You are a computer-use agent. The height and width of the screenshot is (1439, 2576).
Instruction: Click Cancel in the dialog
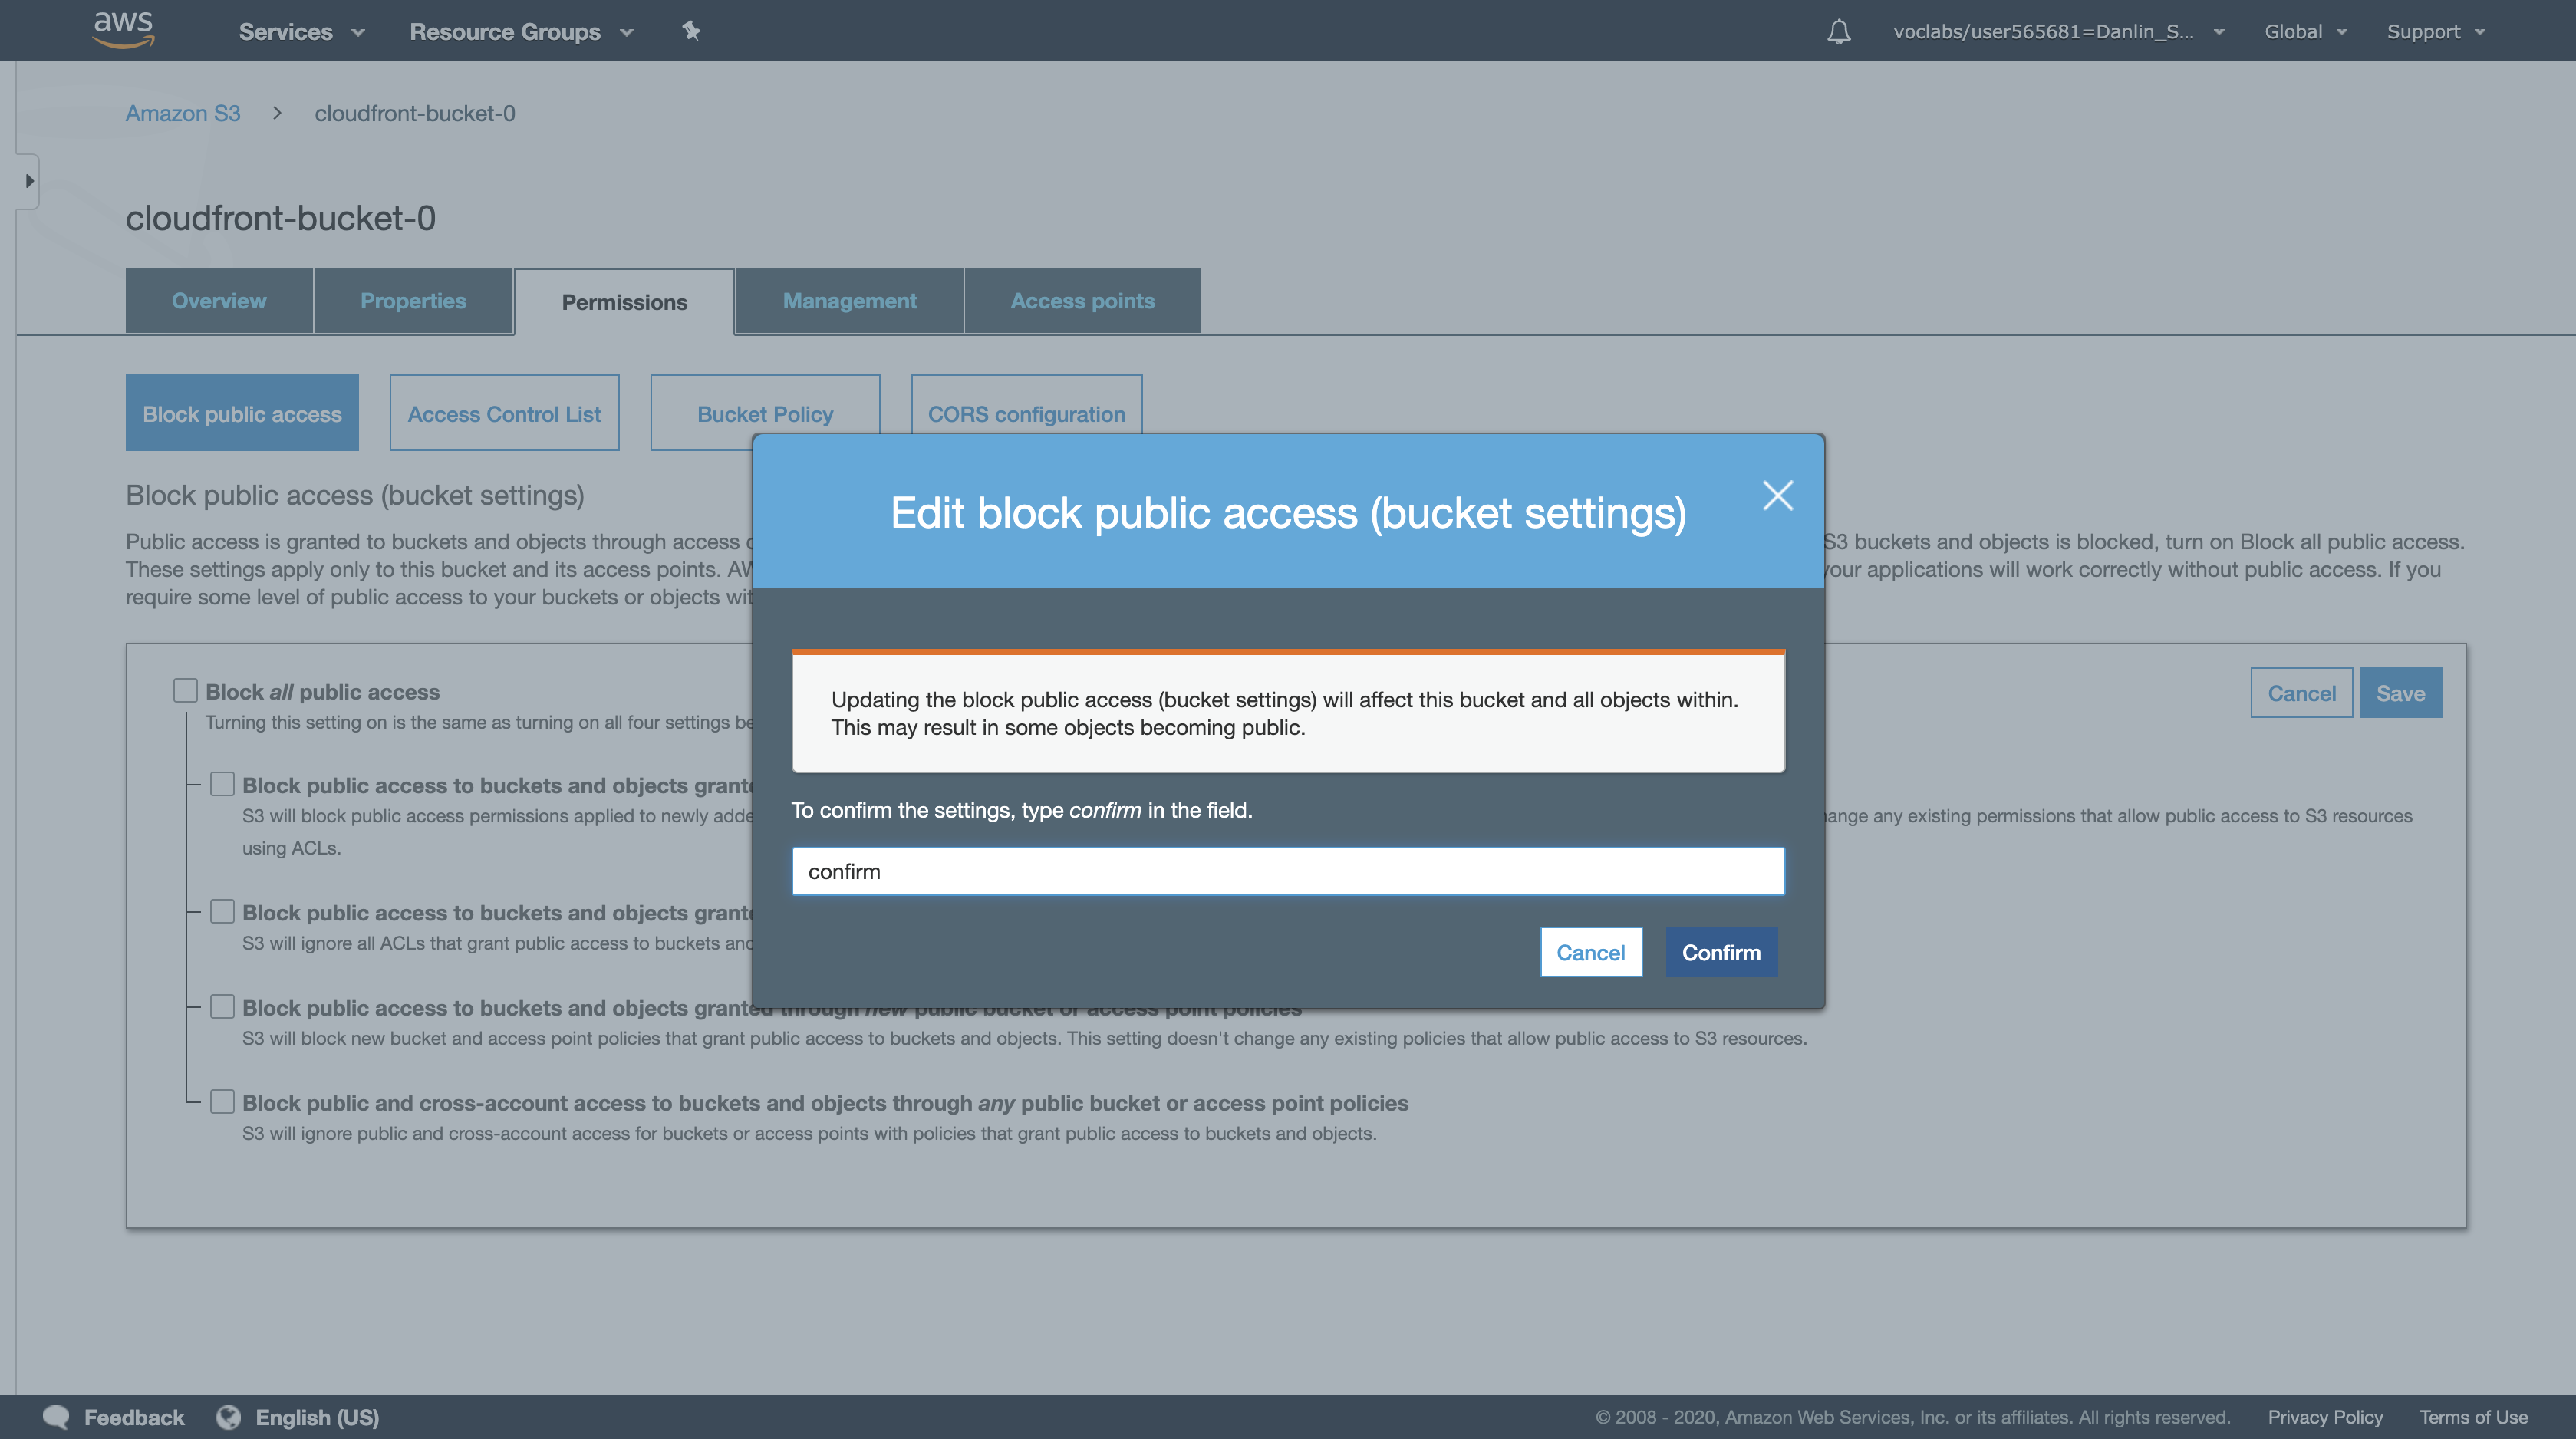[x=1590, y=952]
